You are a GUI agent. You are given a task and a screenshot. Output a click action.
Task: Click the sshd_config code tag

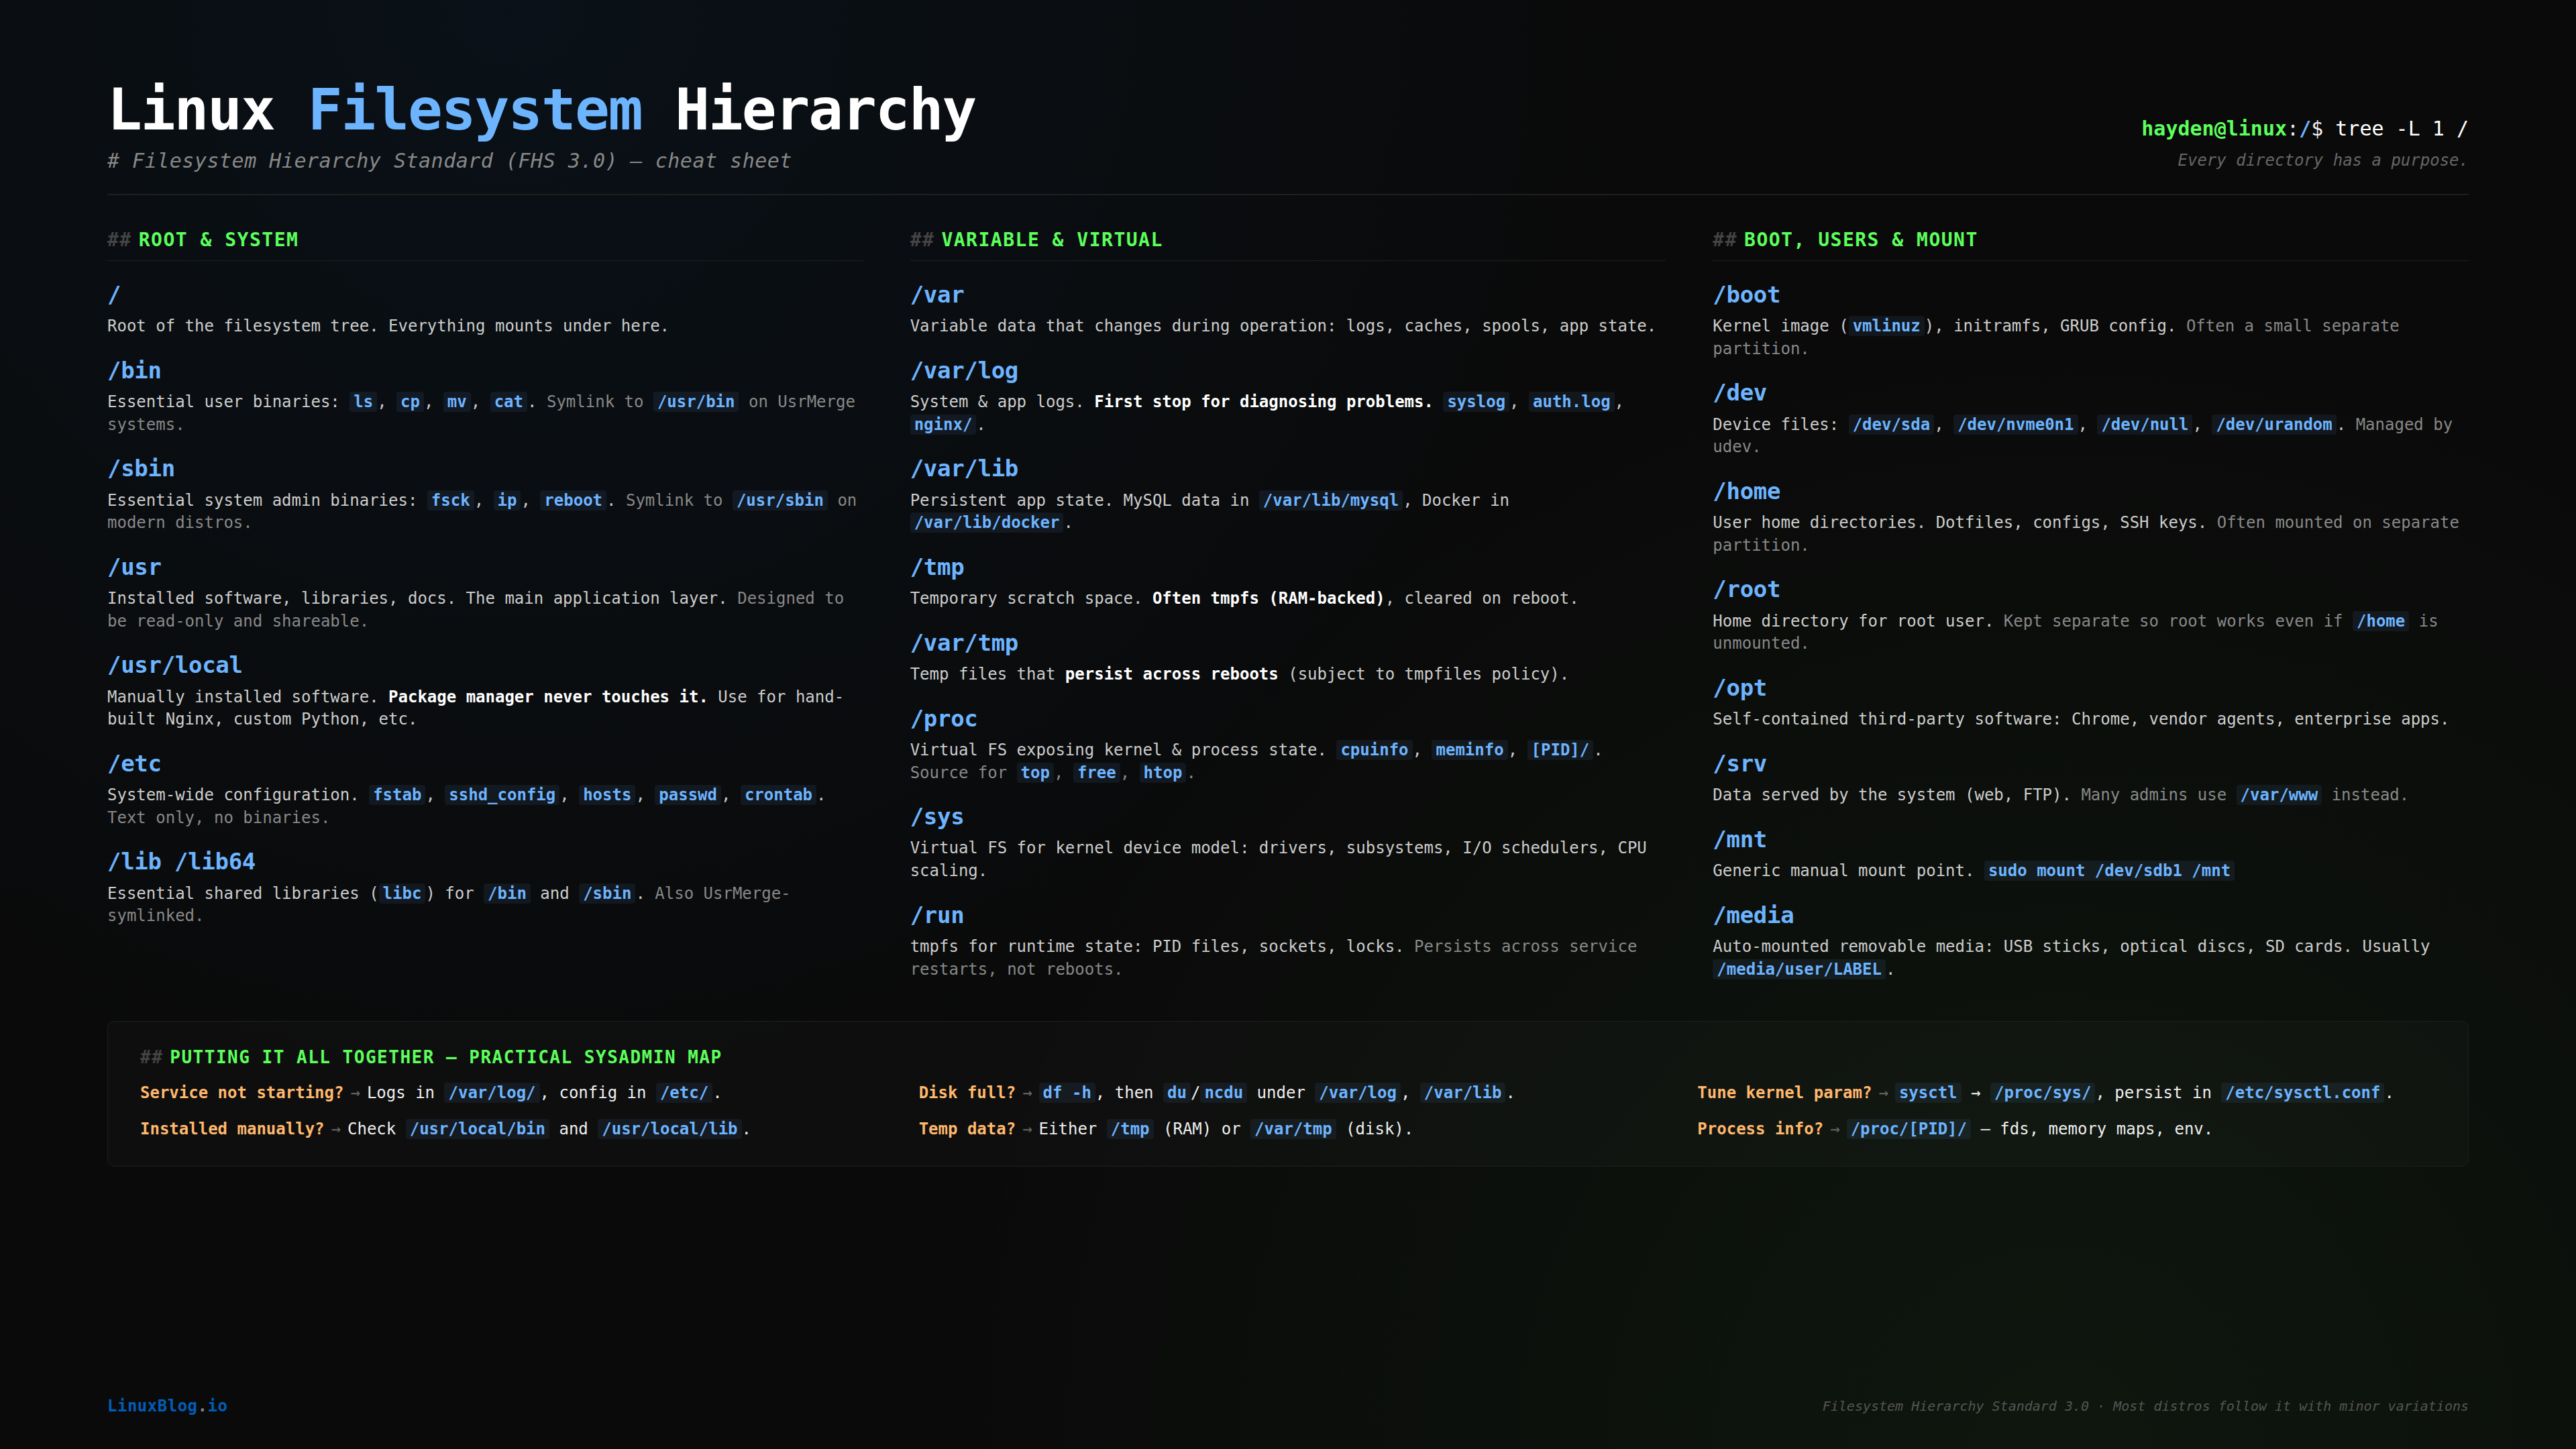(501, 794)
